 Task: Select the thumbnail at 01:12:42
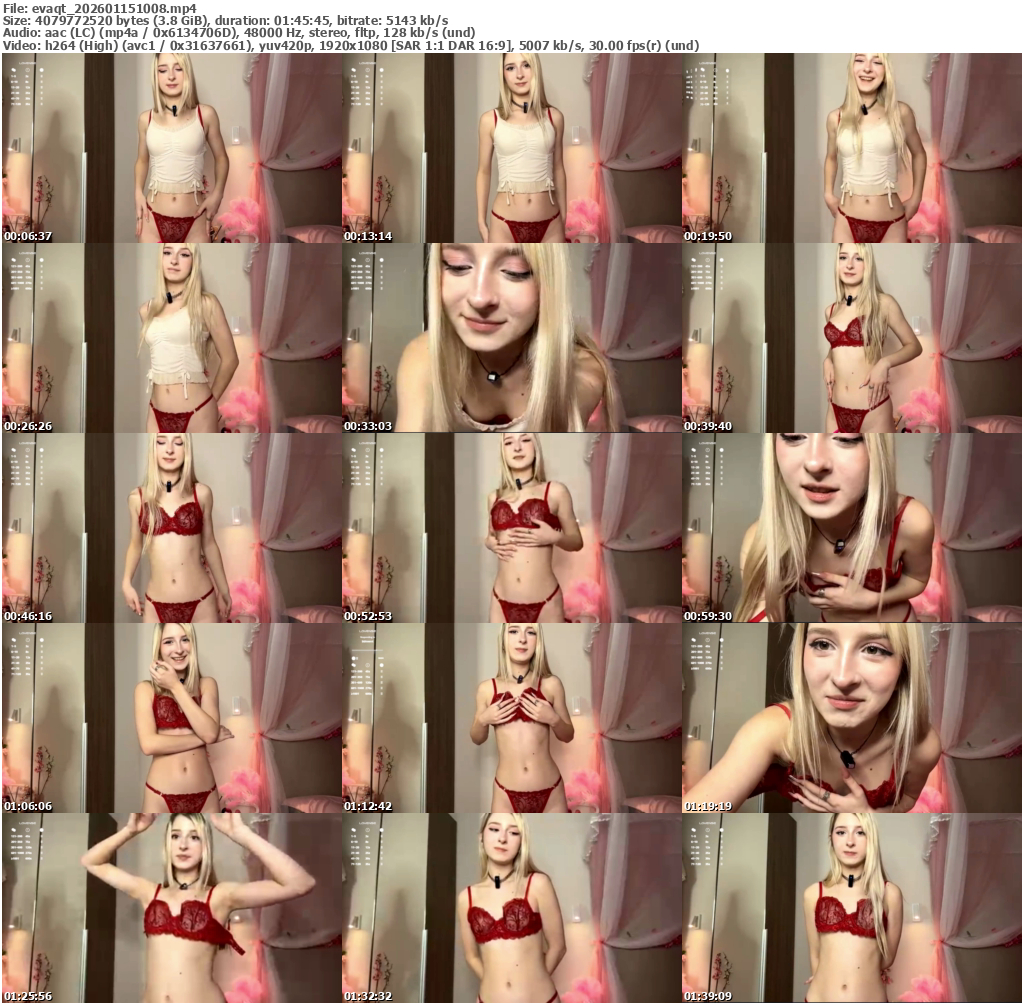(x=512, y=718)
